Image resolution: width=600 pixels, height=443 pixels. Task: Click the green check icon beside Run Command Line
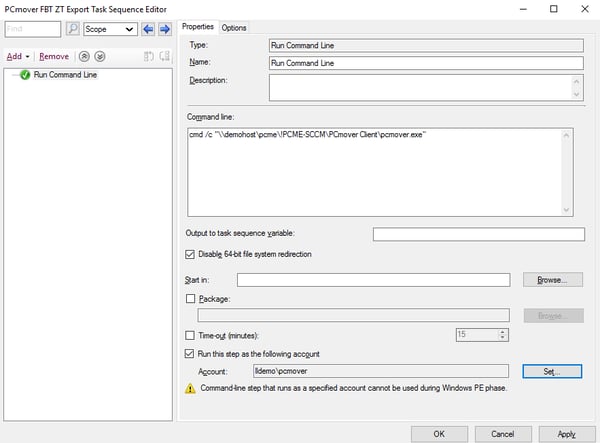(25, 75)
